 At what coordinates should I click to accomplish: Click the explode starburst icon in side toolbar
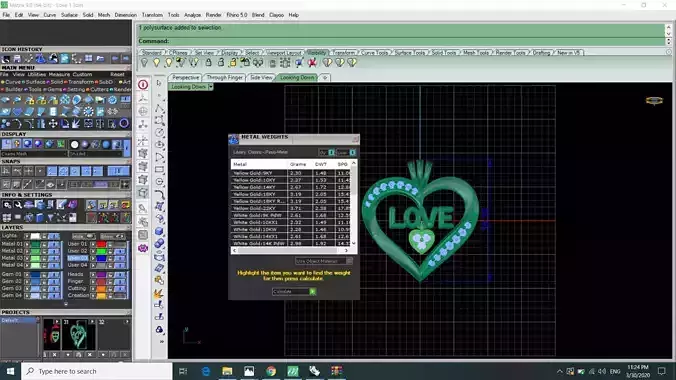pos(159,293)
